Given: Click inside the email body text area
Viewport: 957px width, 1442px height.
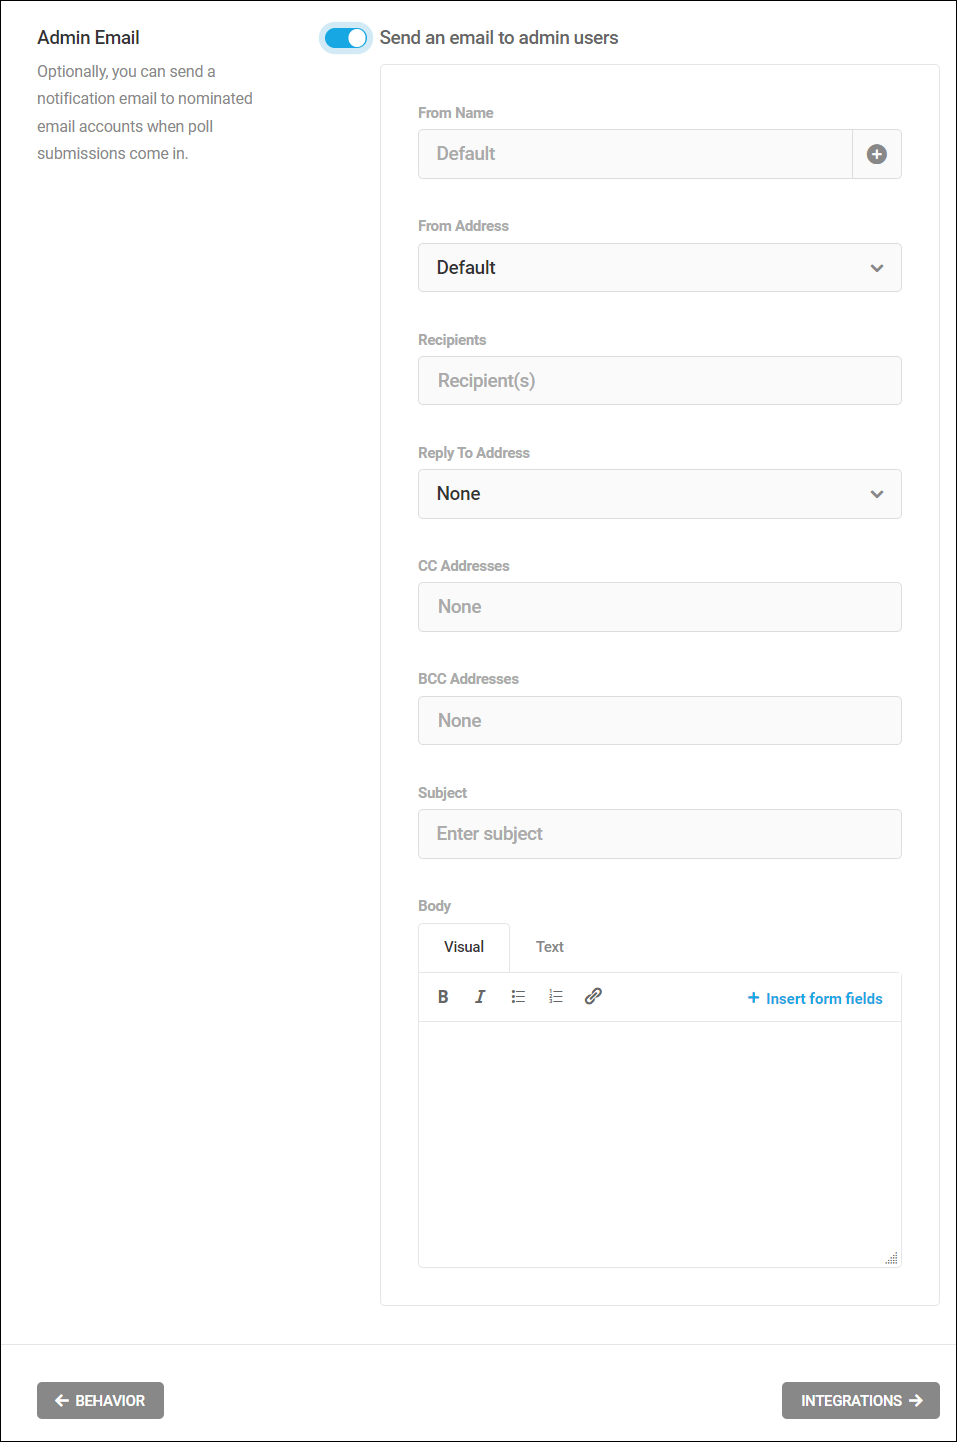Looking at the screenshot, I should click(x=660, y=1144).
